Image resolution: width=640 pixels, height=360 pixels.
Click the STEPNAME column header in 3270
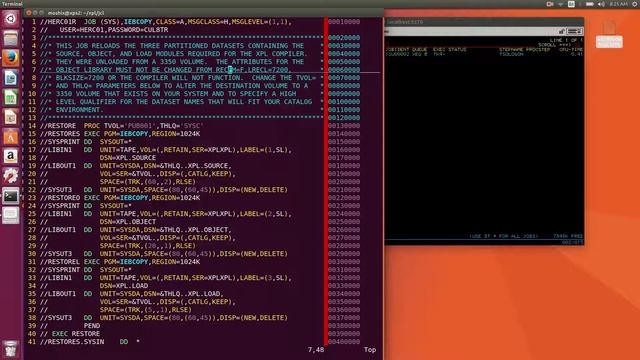[511, 49]
